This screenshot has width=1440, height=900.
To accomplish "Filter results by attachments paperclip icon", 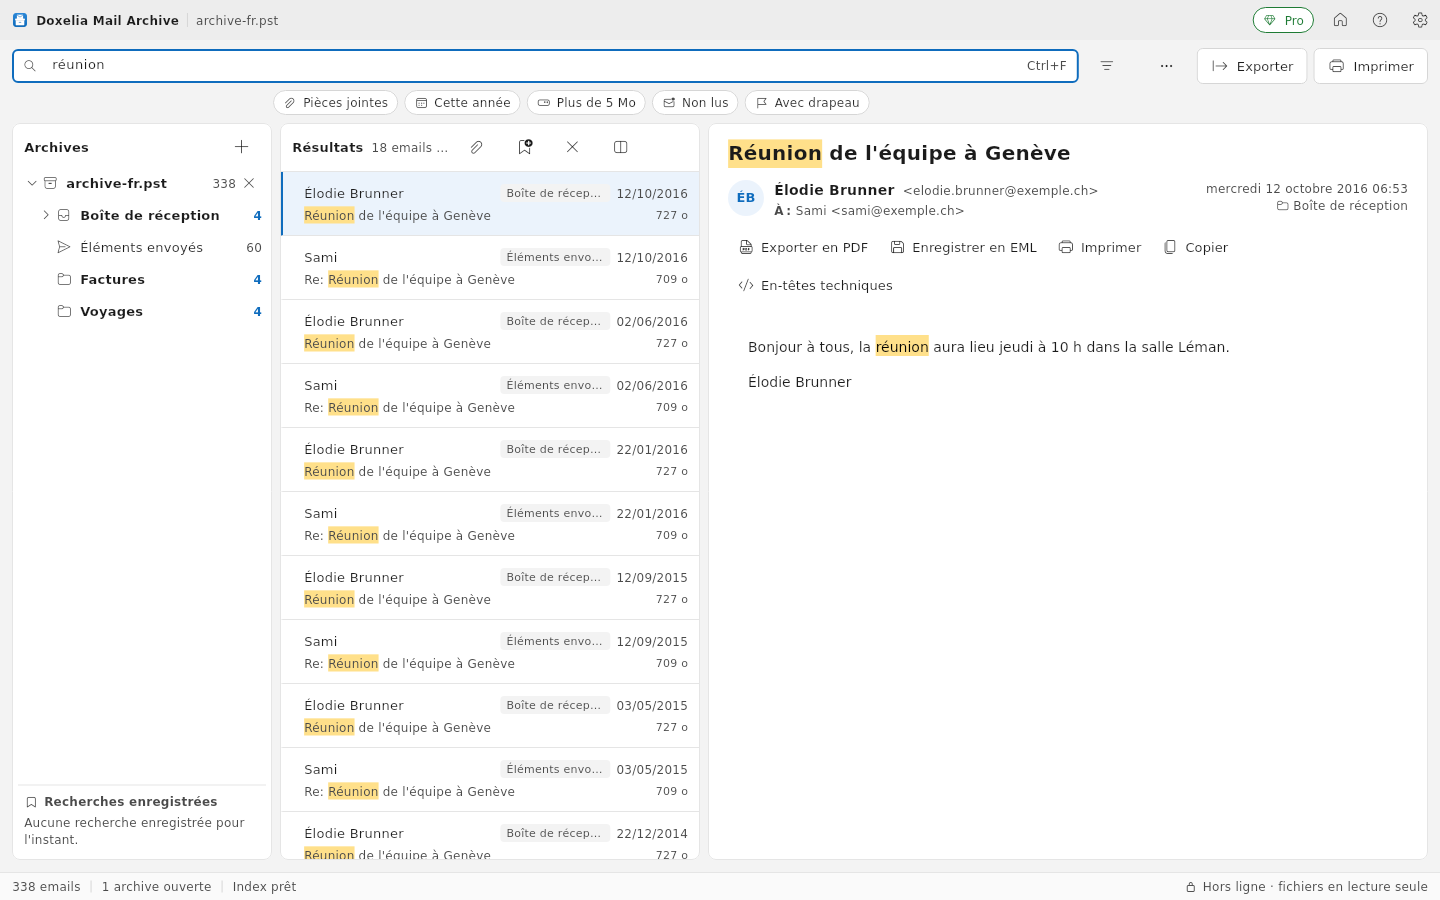I will [477, 147].
